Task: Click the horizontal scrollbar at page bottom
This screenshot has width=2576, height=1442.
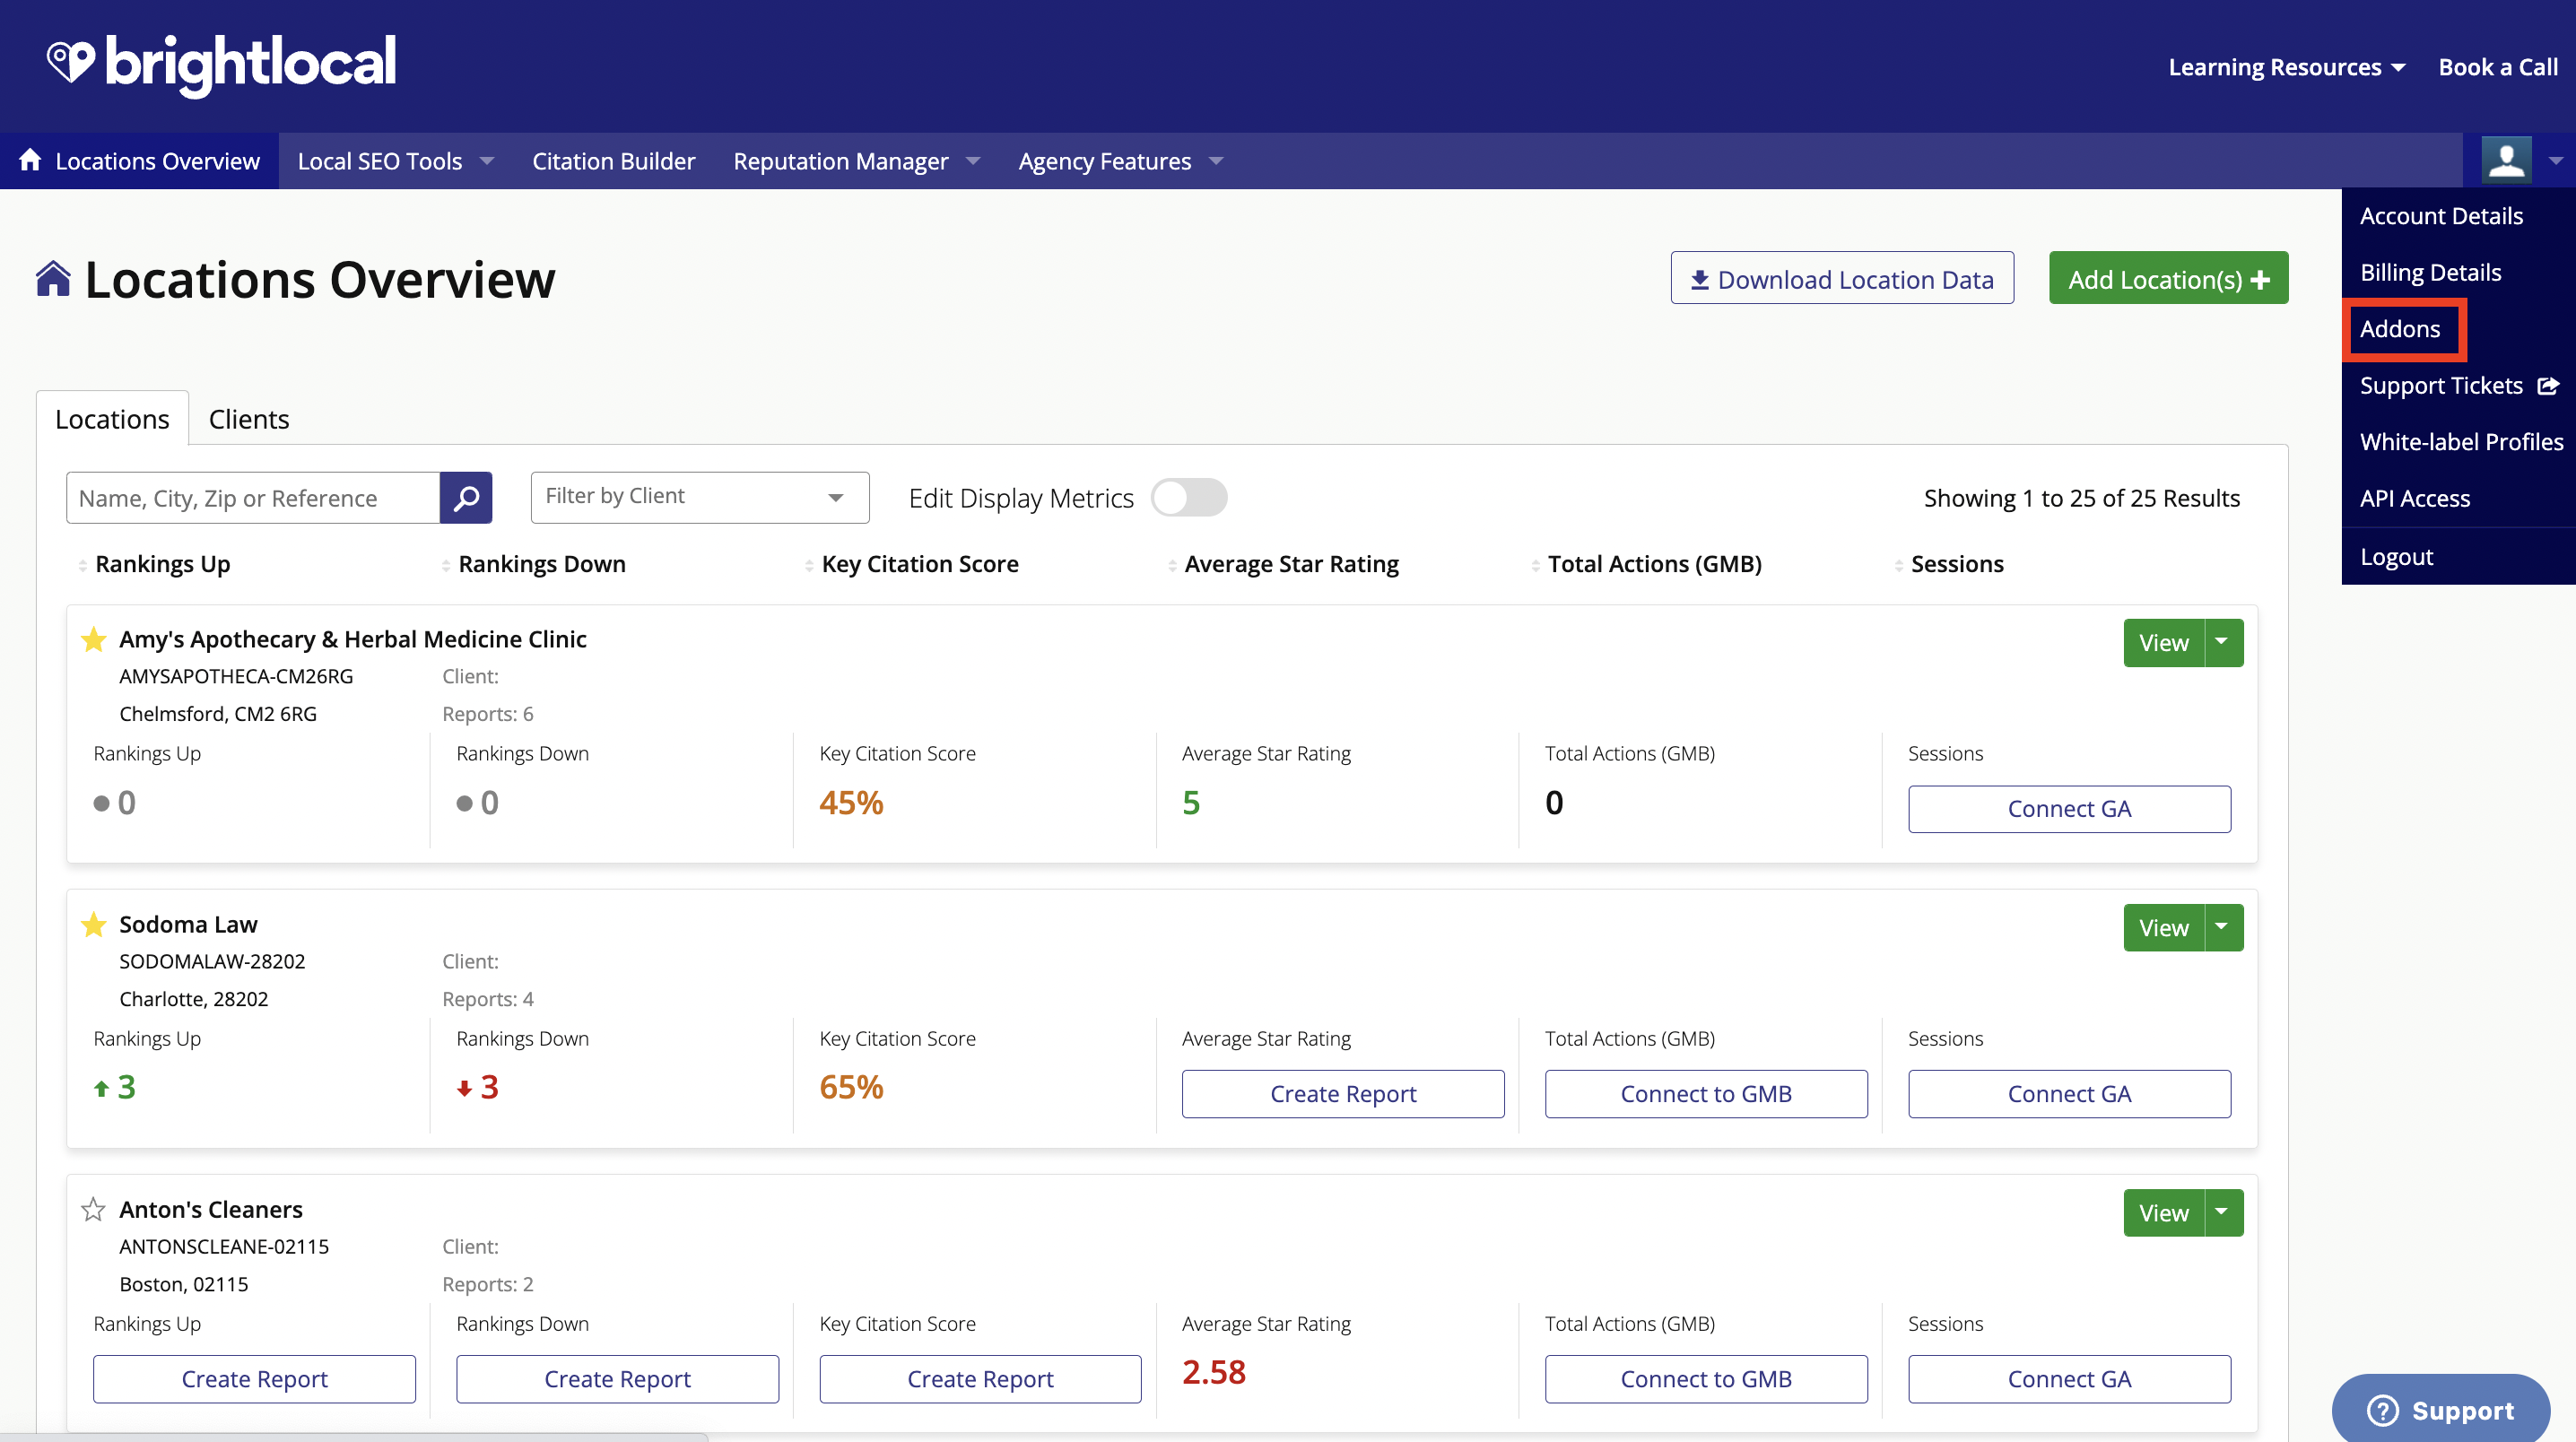Action: [x=353, y=1438]
